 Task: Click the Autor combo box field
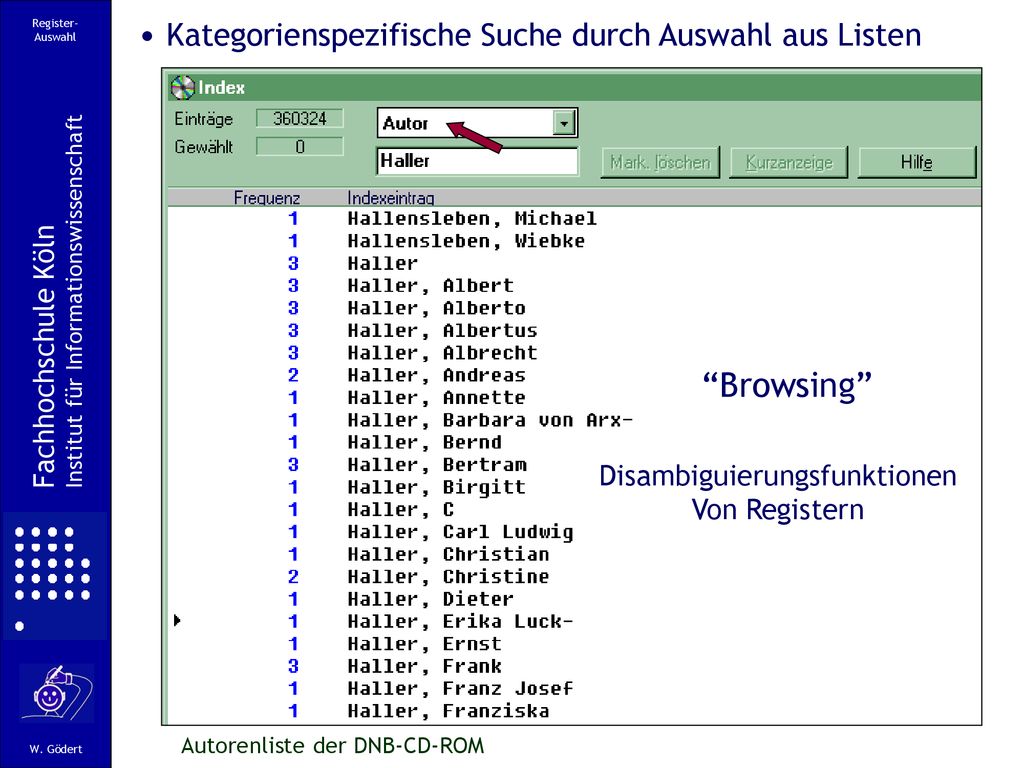[477, 123]
